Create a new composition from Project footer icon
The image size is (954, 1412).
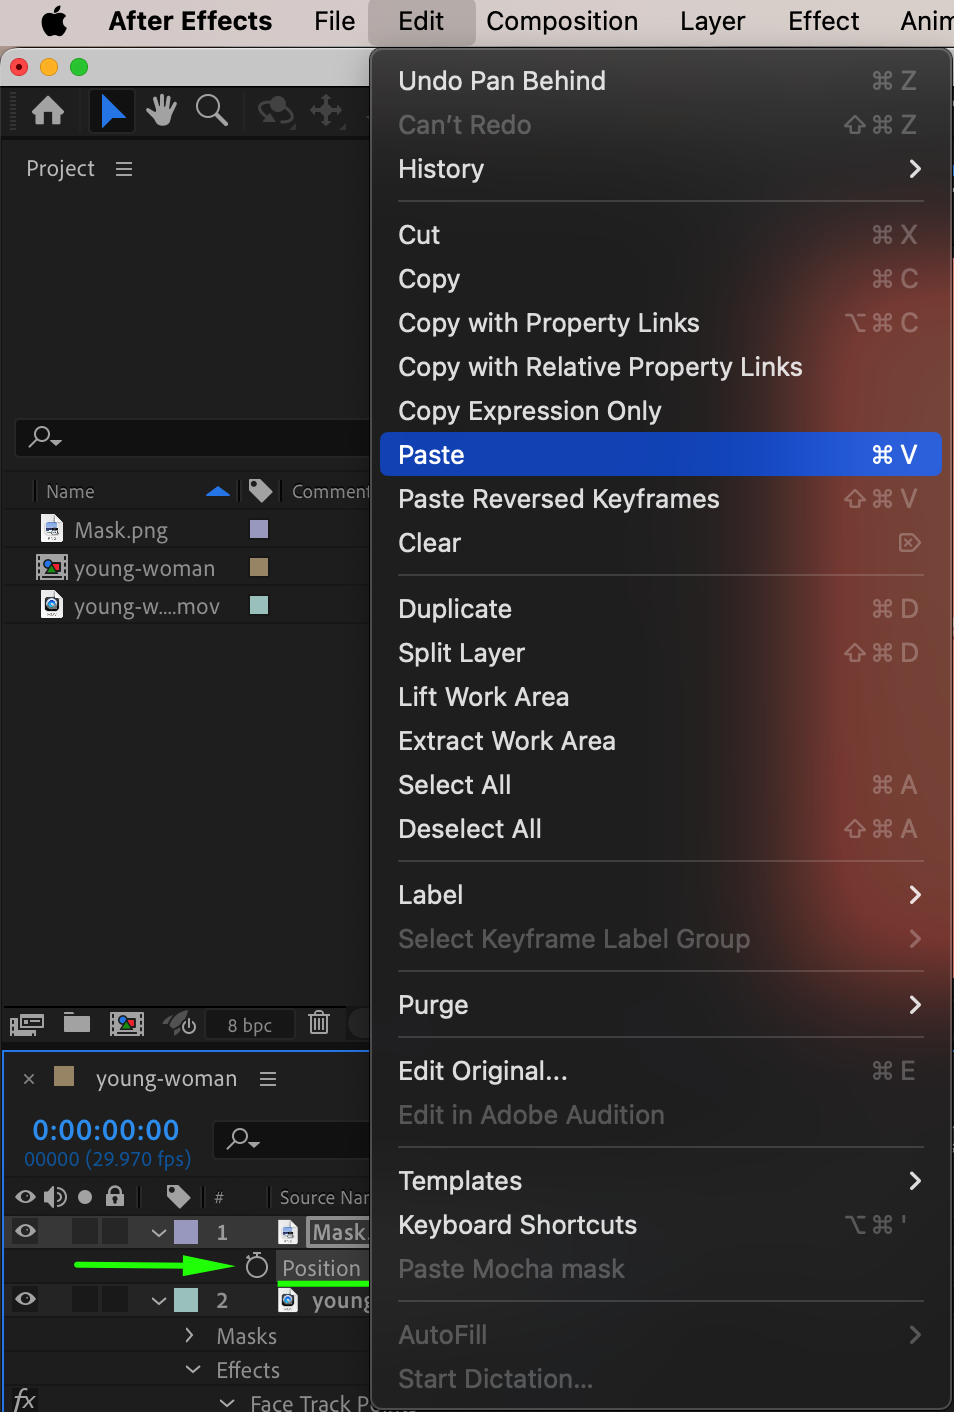tap(127, 1023)
